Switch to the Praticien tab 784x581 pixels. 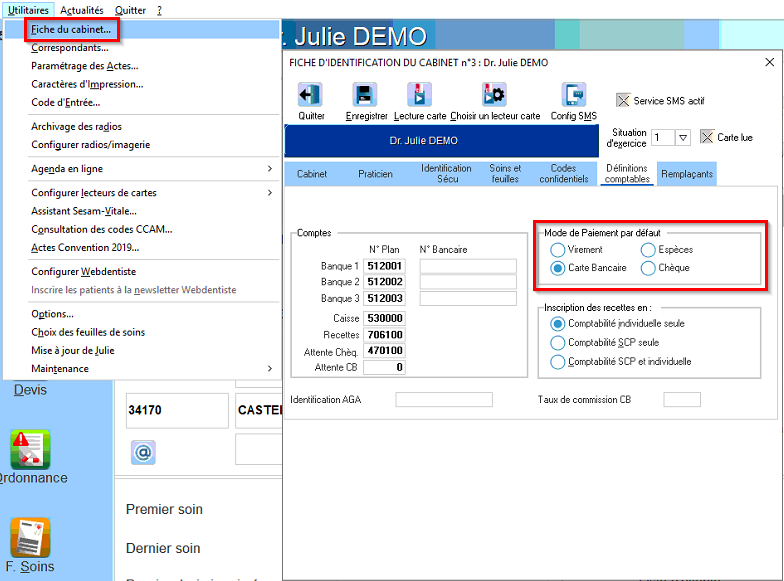tap(375, 174)
